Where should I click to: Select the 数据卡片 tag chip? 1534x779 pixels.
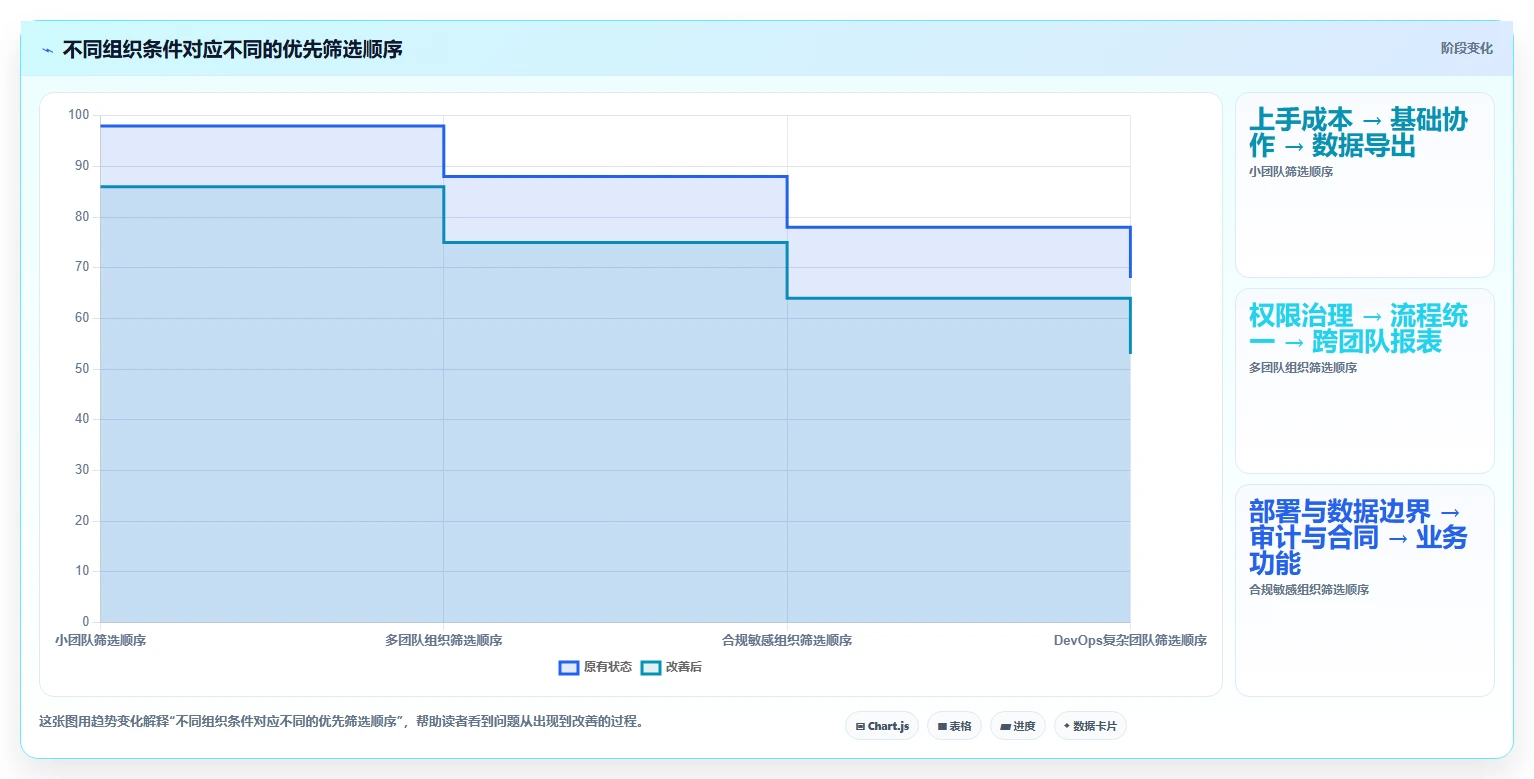[x=1090, y=726]
